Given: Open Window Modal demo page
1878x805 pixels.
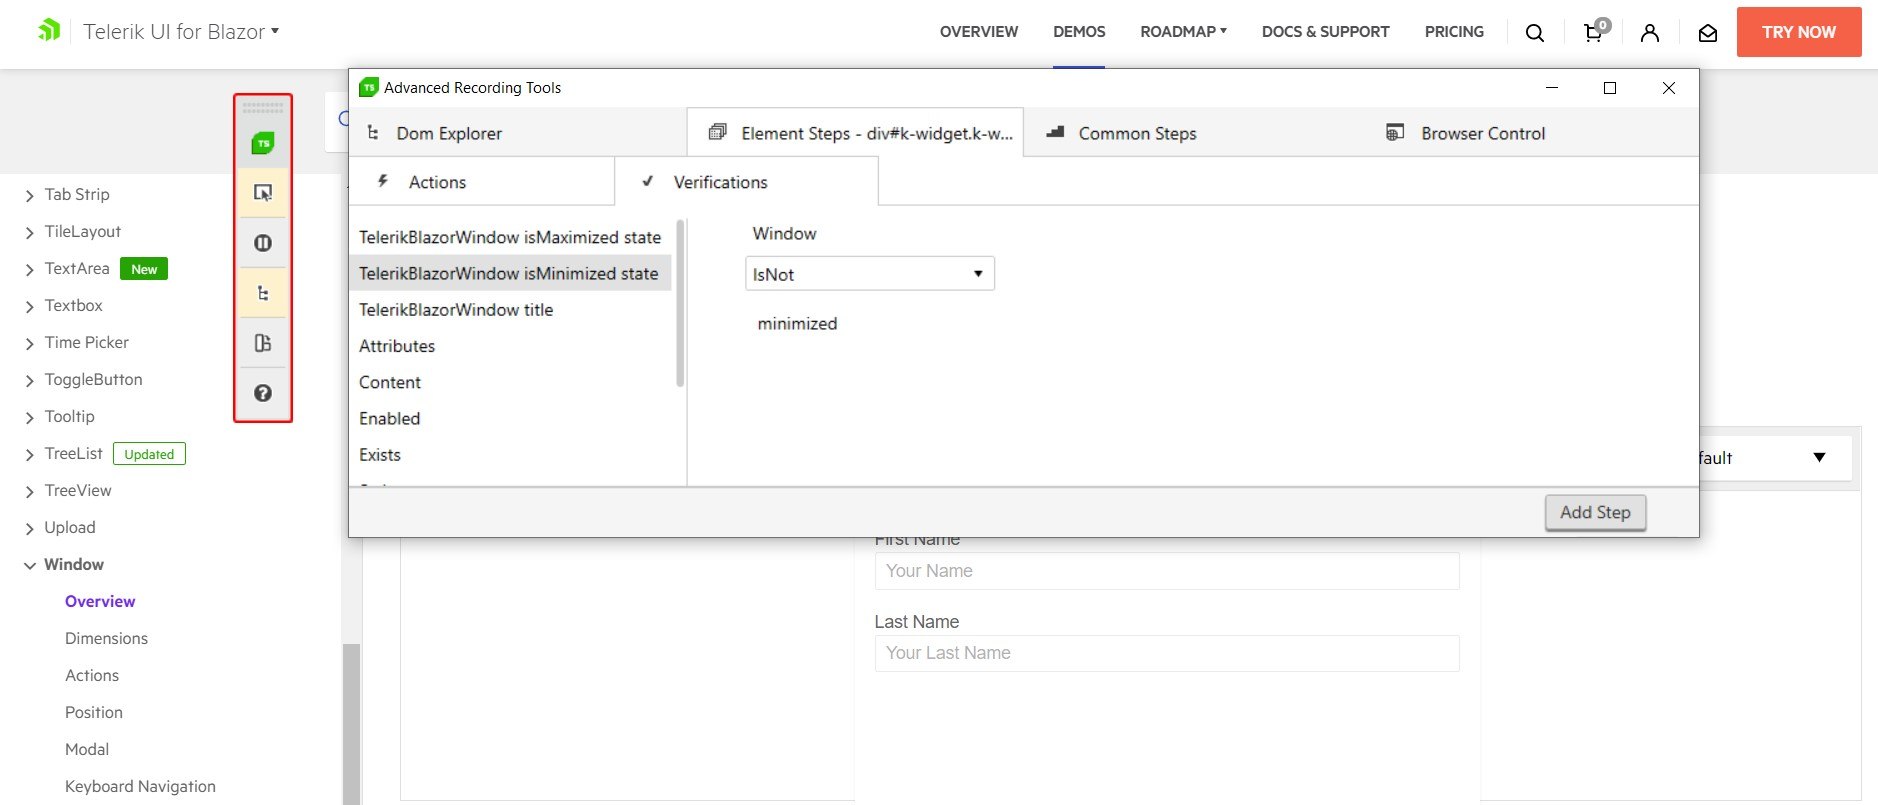Looking at the screenshot, I should pos(87,749).
